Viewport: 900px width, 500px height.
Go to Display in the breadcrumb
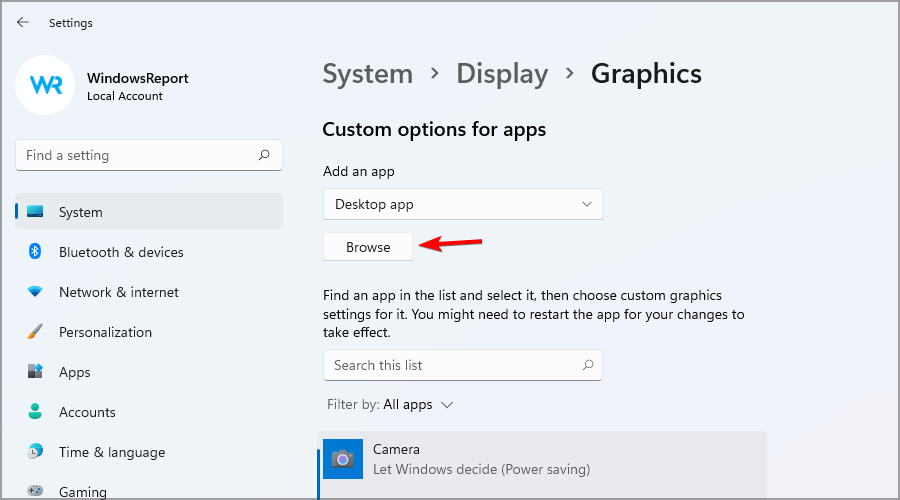coord(502,74)
